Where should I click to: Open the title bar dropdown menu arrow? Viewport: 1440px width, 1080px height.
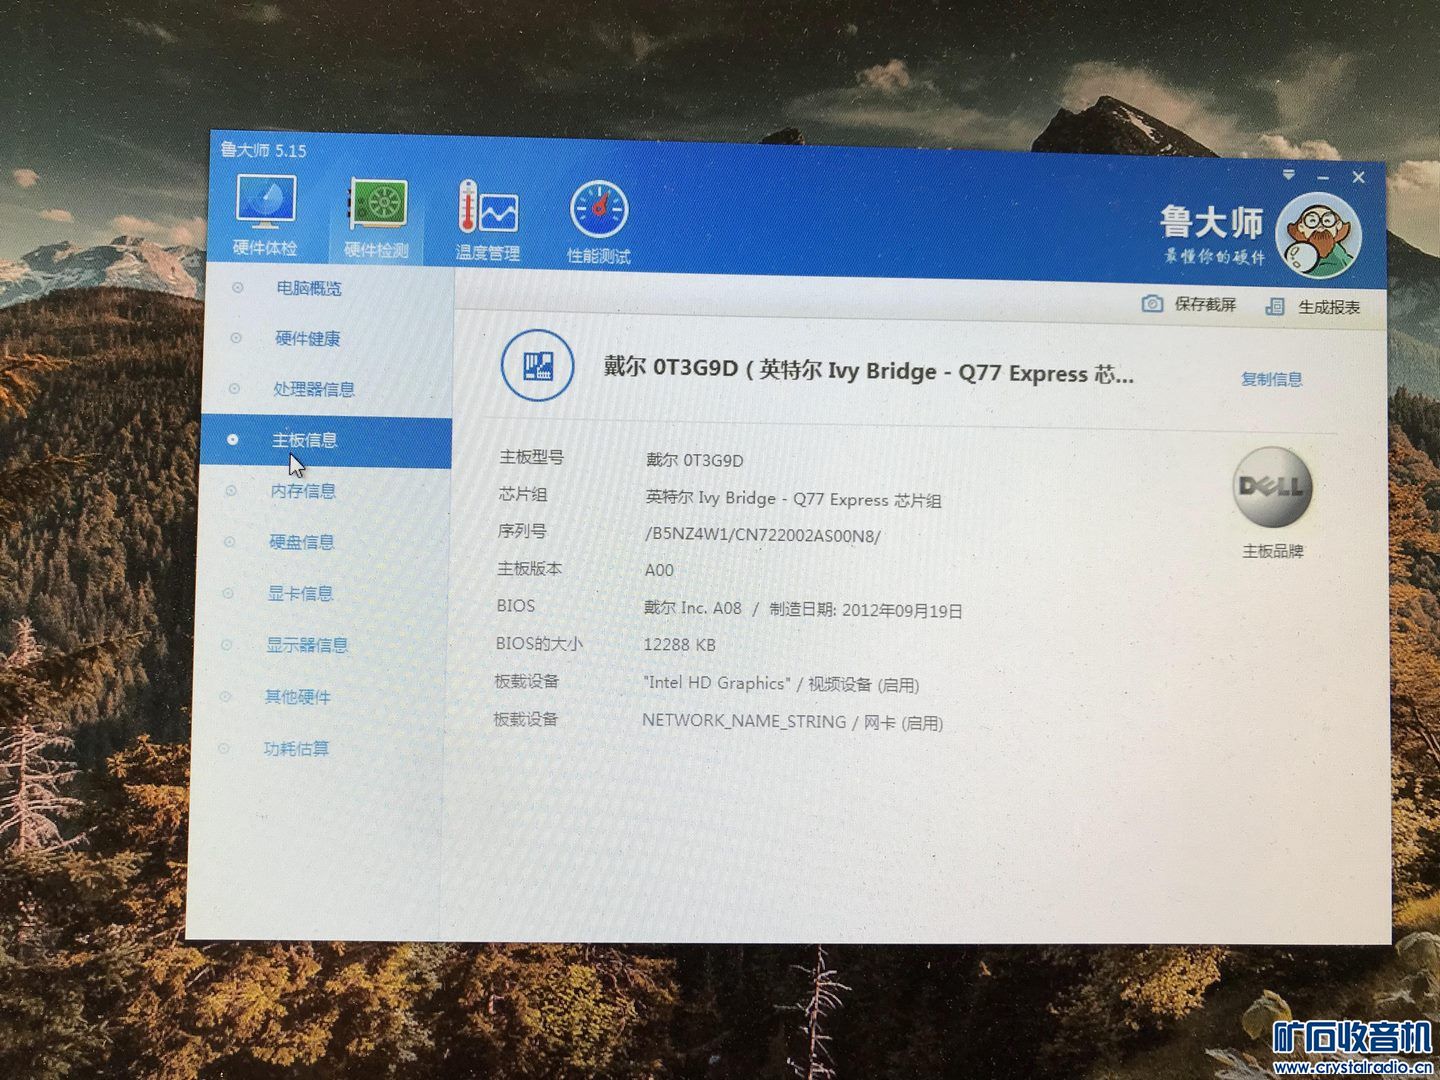point(1290,174)
